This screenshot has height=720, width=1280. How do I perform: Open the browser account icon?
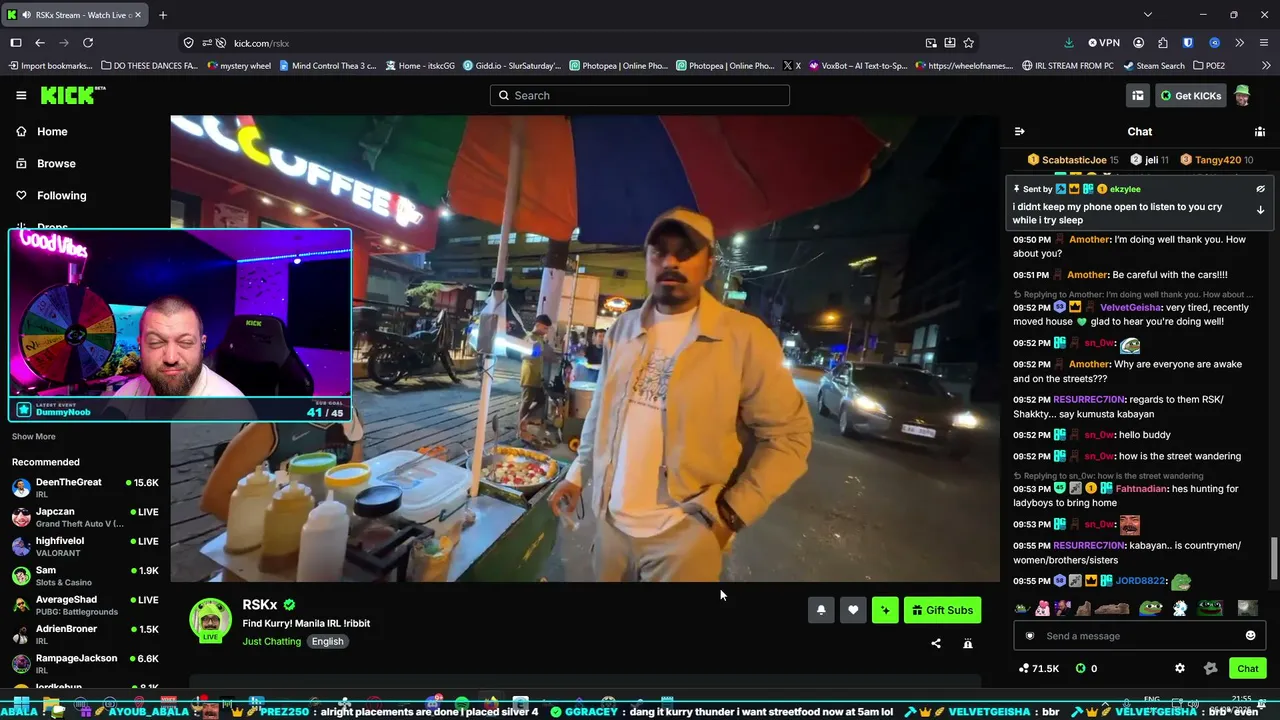point(1139,43)
